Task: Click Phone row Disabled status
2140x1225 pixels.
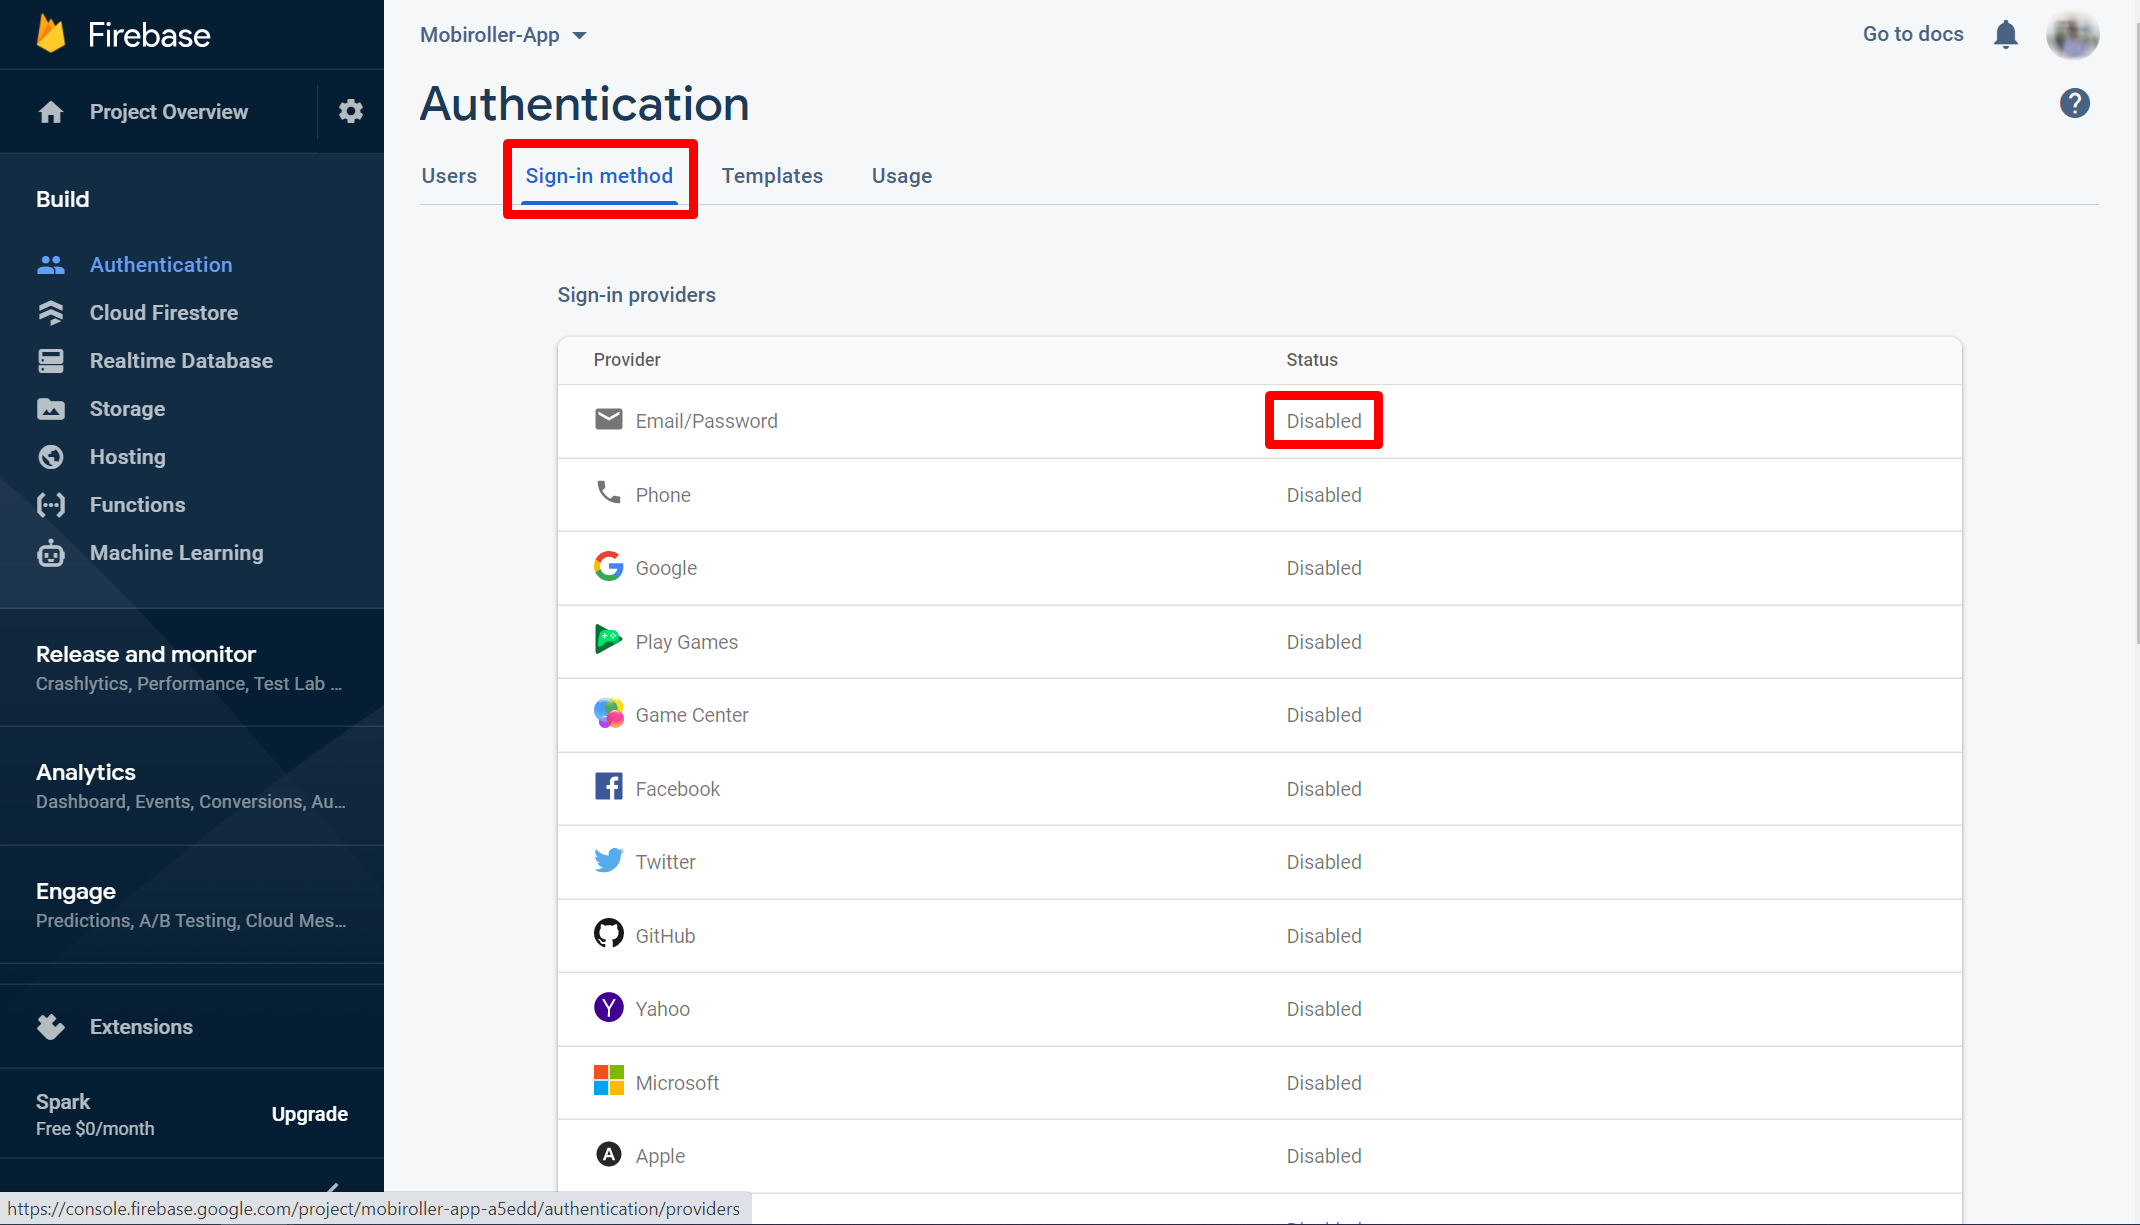Action: 1324,495
